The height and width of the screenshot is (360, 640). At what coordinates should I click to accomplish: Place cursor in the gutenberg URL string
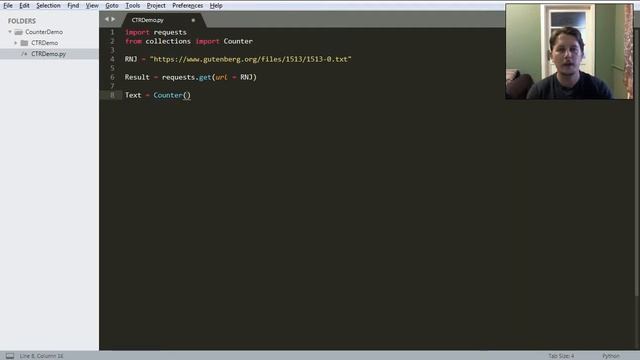[250, 59]
